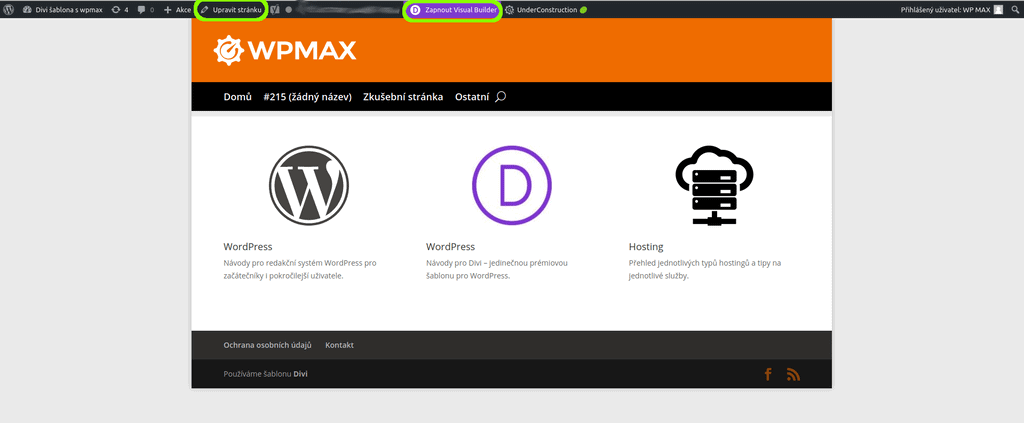
Task: Open the Divi šablona s wpmax site menu
Action: click(62, 10)
